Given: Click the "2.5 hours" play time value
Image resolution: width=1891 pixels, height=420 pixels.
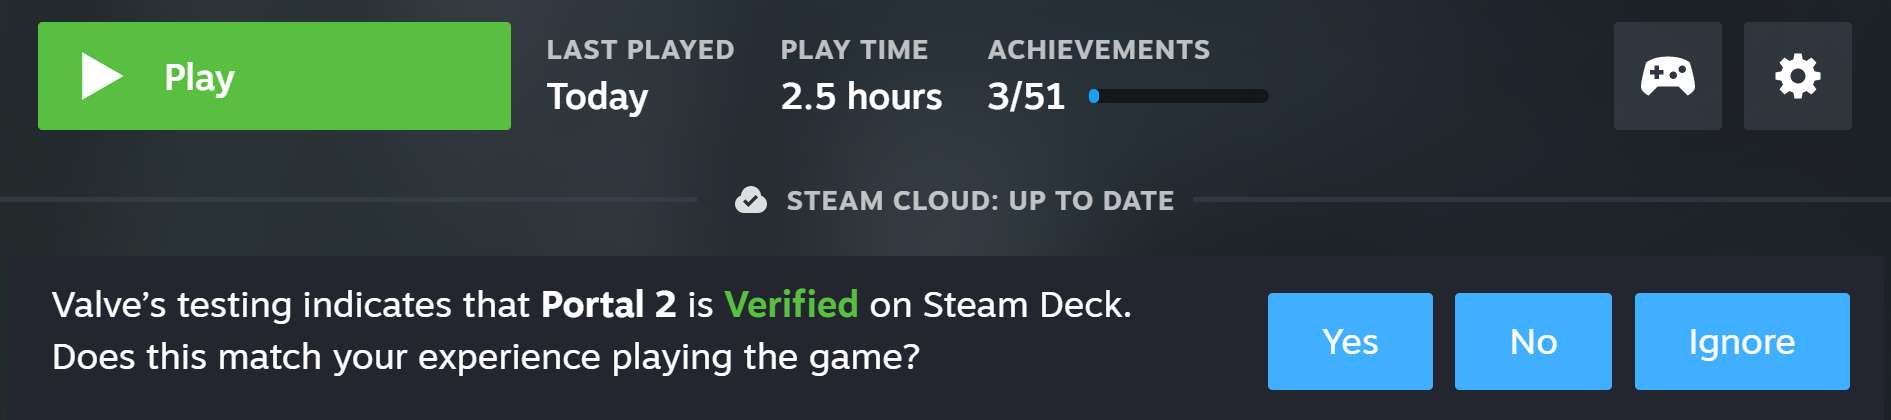Looking at the screenshot, I should pos(861,97).
